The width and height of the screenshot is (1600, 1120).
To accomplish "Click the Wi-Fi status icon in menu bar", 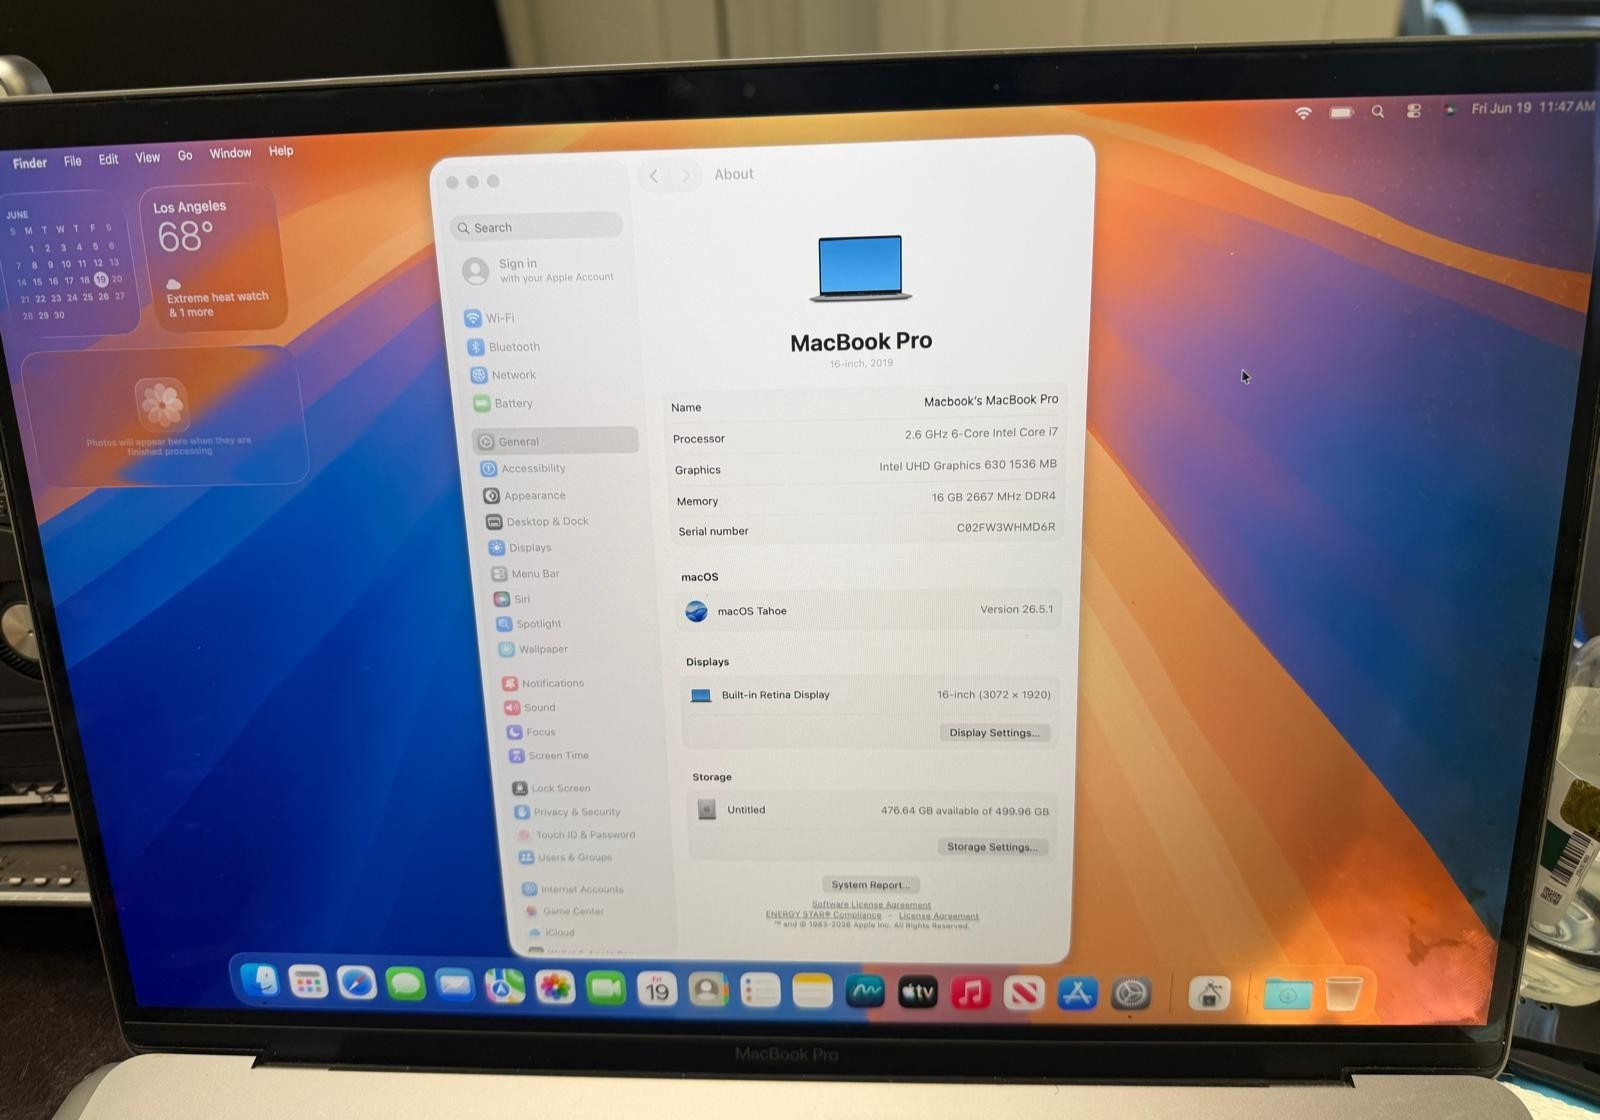I will coord(1302,113).
